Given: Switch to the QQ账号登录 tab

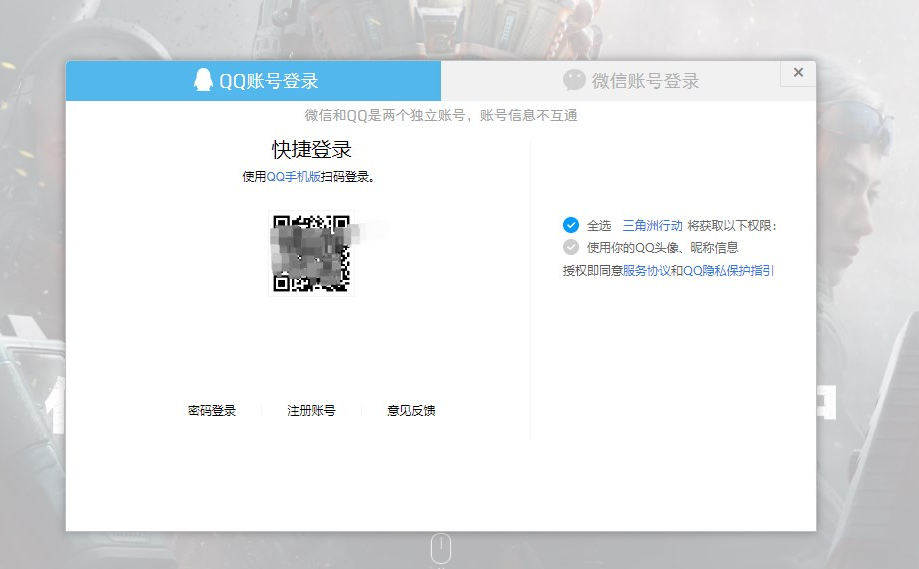Looking at the screenshot, I should pos(253,81).
